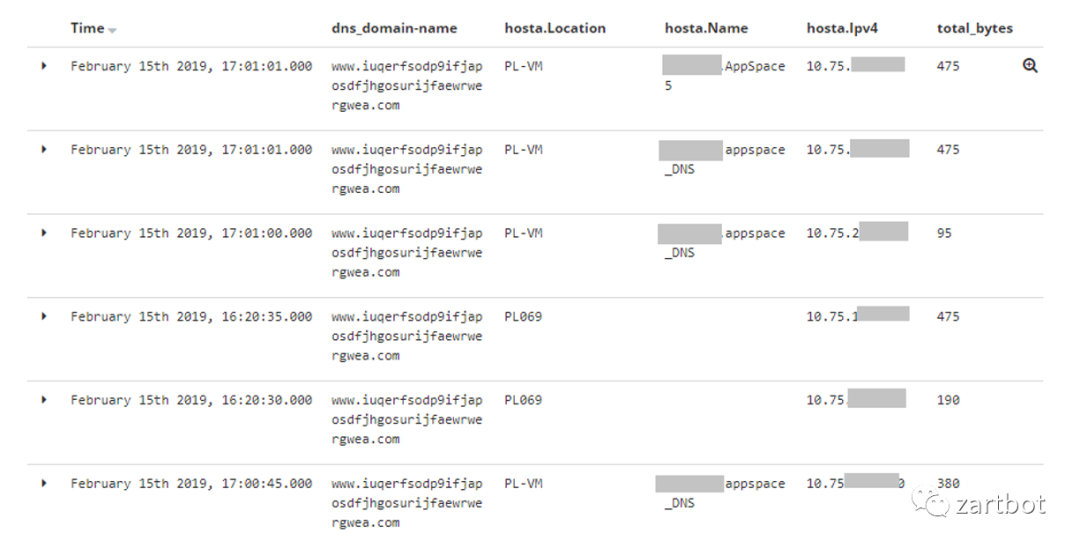Select the first row's domain name text
The image size is (1080, 548).
tap(406, 85)
